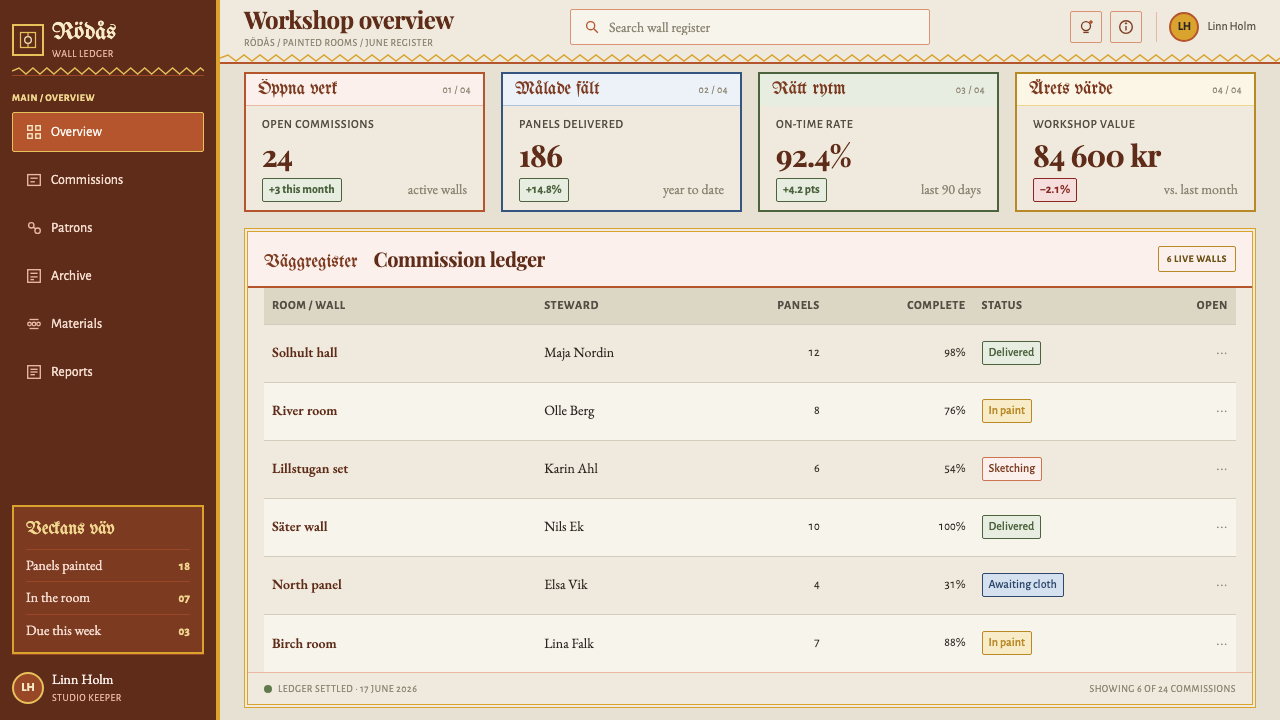Select the Solhult hall row name
1280x720 pixels.
coord(305,353)
